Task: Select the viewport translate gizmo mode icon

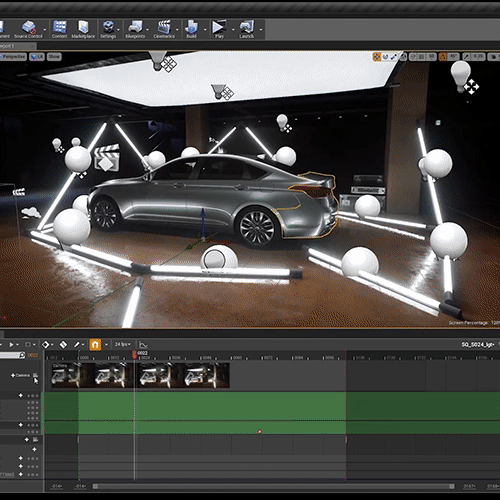Action: pos(377,57)
